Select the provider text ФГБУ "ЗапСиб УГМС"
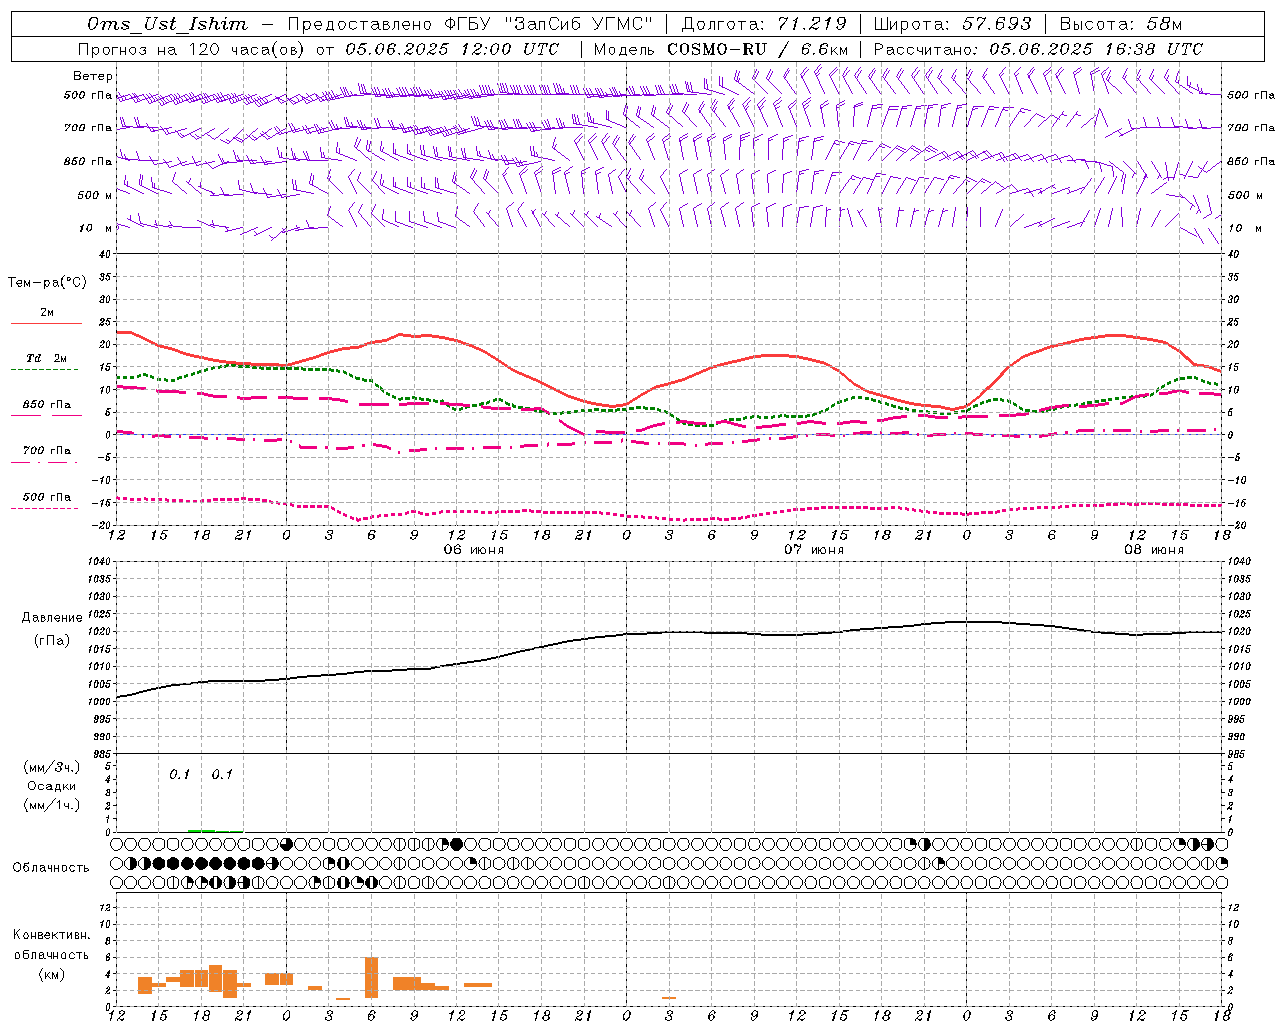 click(x=548, y=24)
